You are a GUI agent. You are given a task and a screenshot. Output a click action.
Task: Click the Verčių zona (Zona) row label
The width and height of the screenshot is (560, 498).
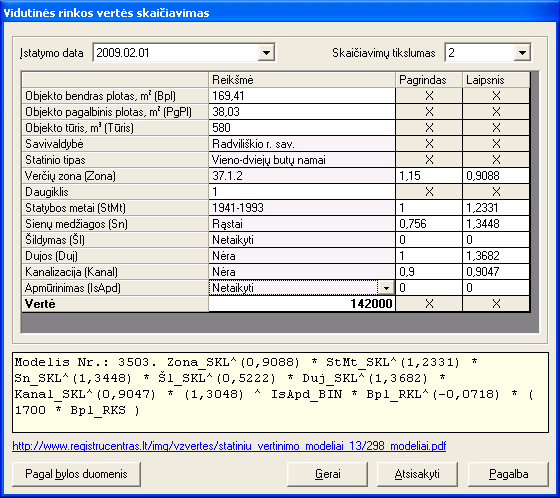pyautogui.click(x=115, y=176)
